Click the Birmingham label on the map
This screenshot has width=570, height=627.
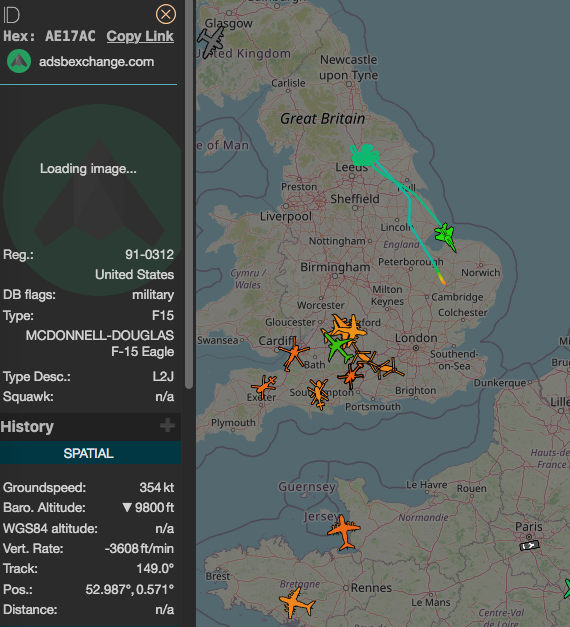pos(335,267)
